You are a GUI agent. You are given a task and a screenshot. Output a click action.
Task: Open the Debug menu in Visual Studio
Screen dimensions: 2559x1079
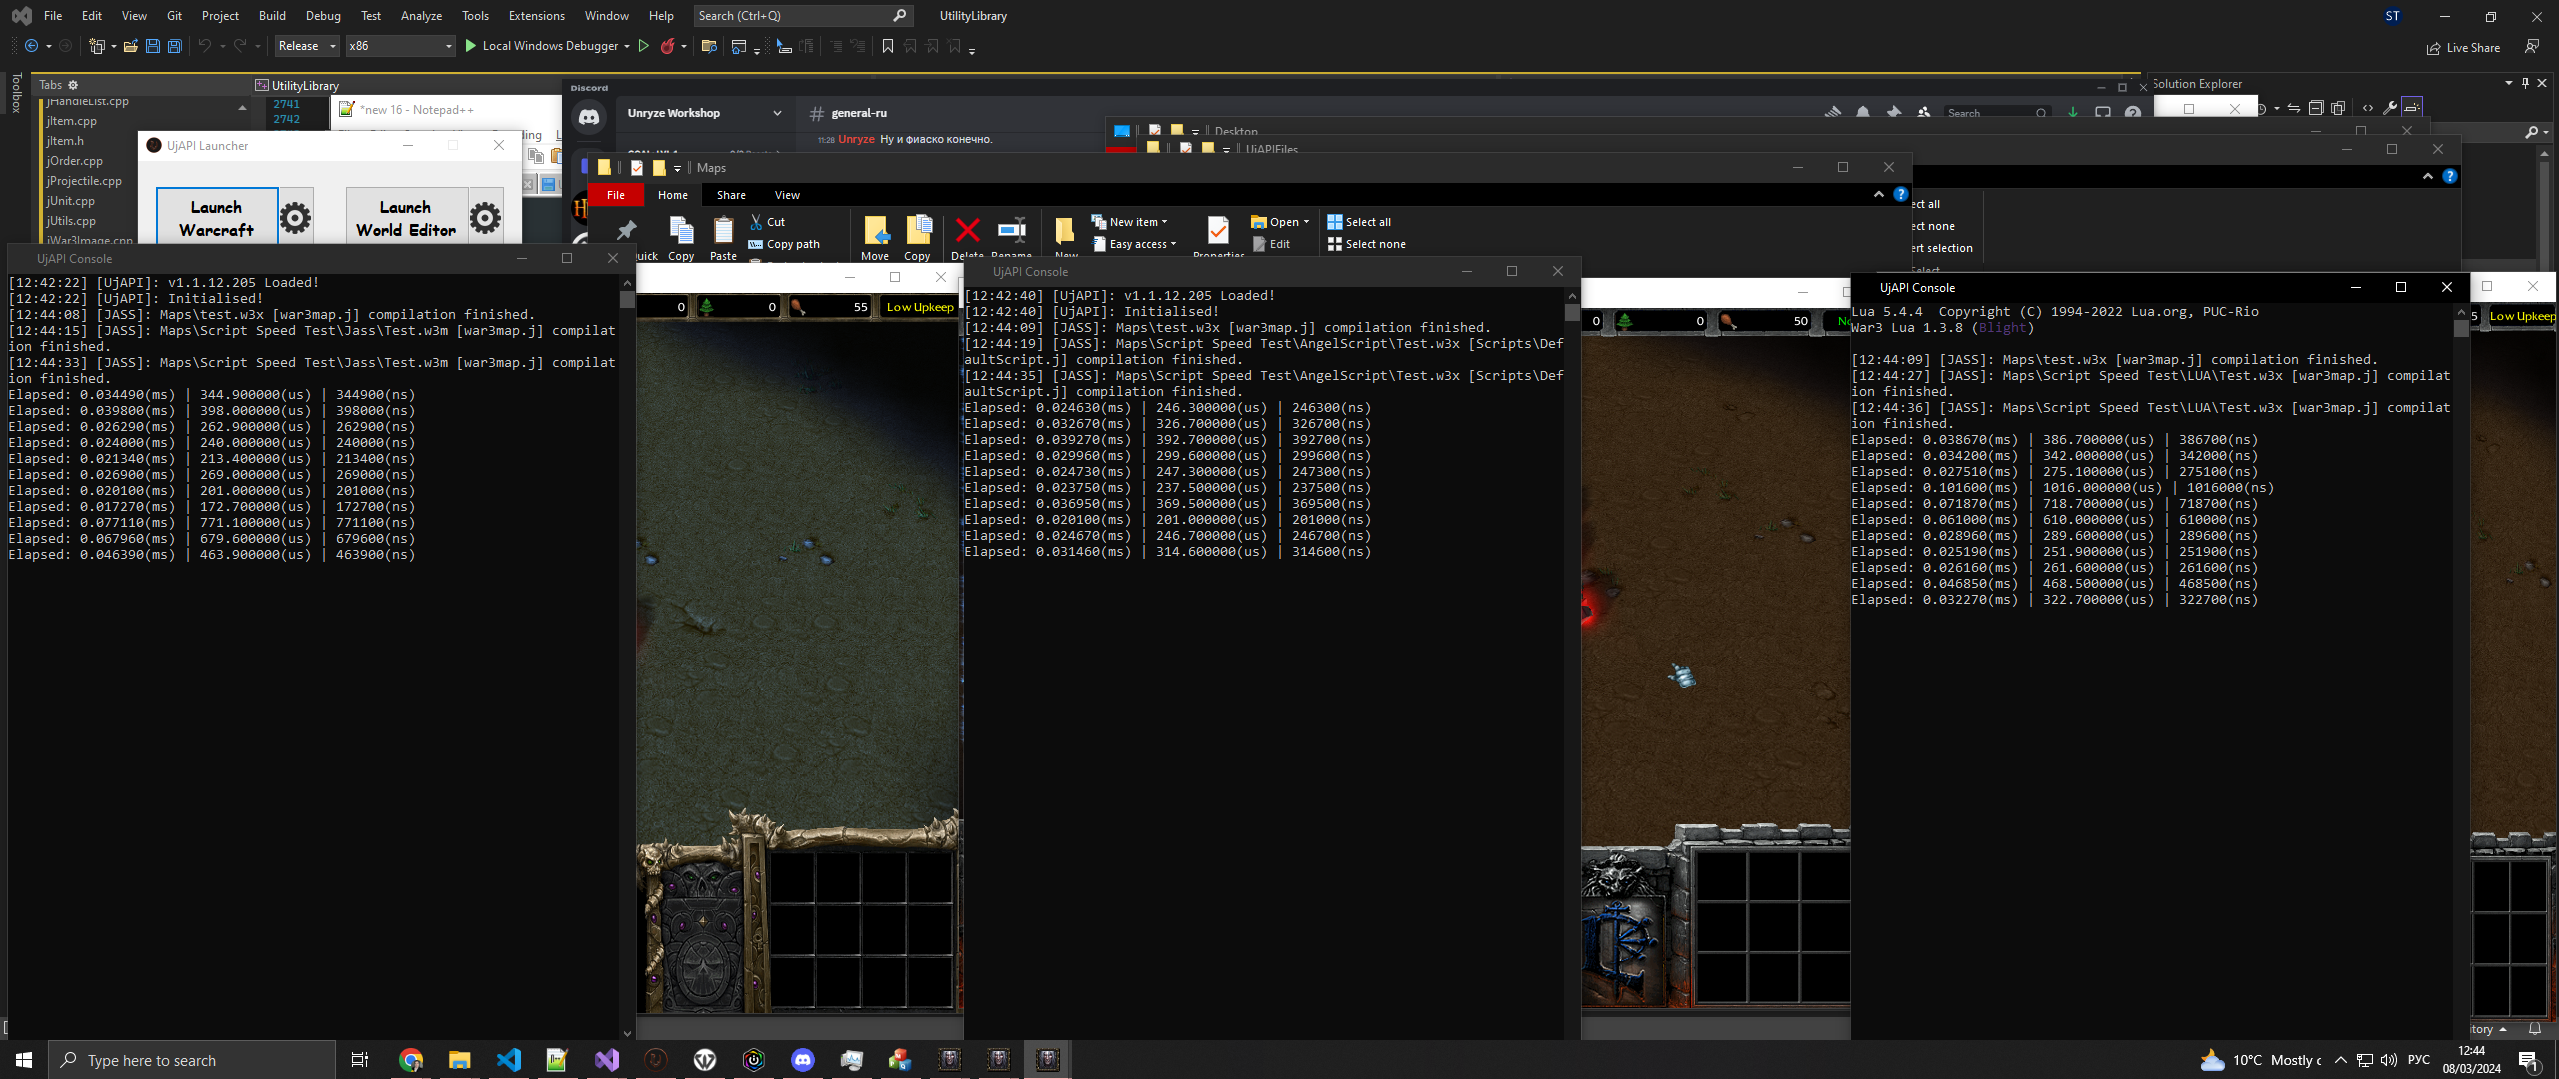323,16
